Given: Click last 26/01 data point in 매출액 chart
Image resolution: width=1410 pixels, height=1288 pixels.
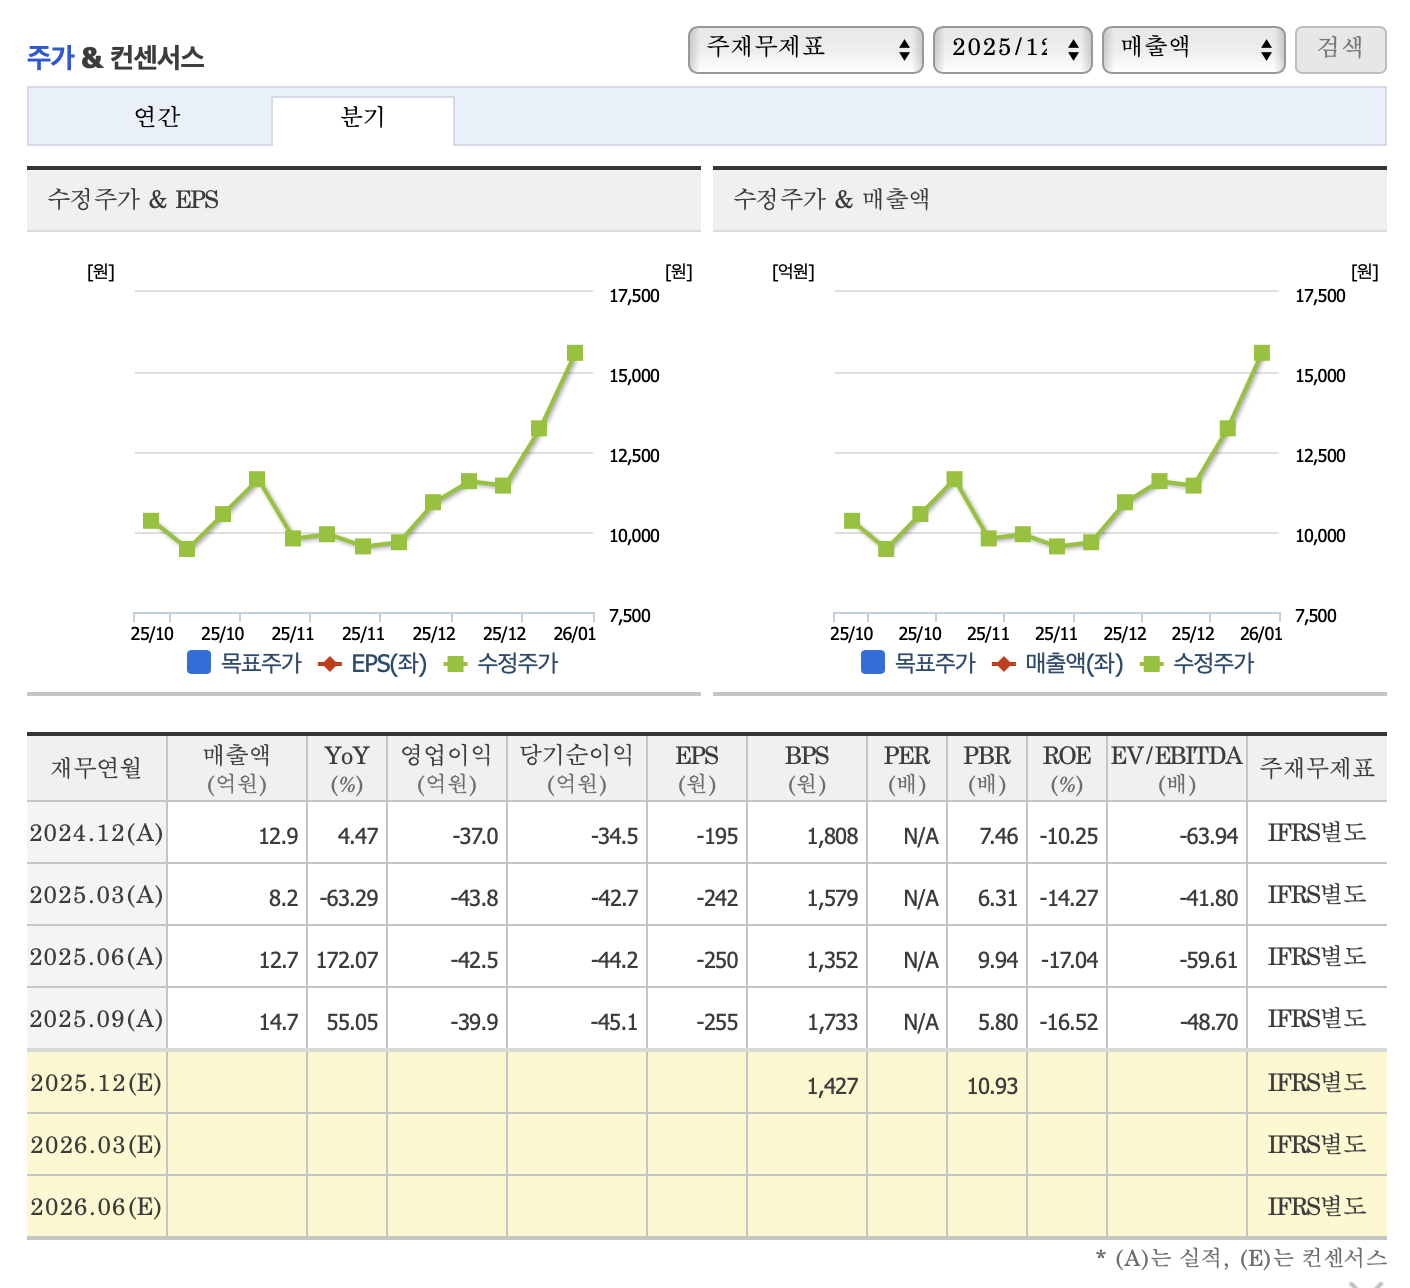Looking at the screenshot, I should (1262, 353).
